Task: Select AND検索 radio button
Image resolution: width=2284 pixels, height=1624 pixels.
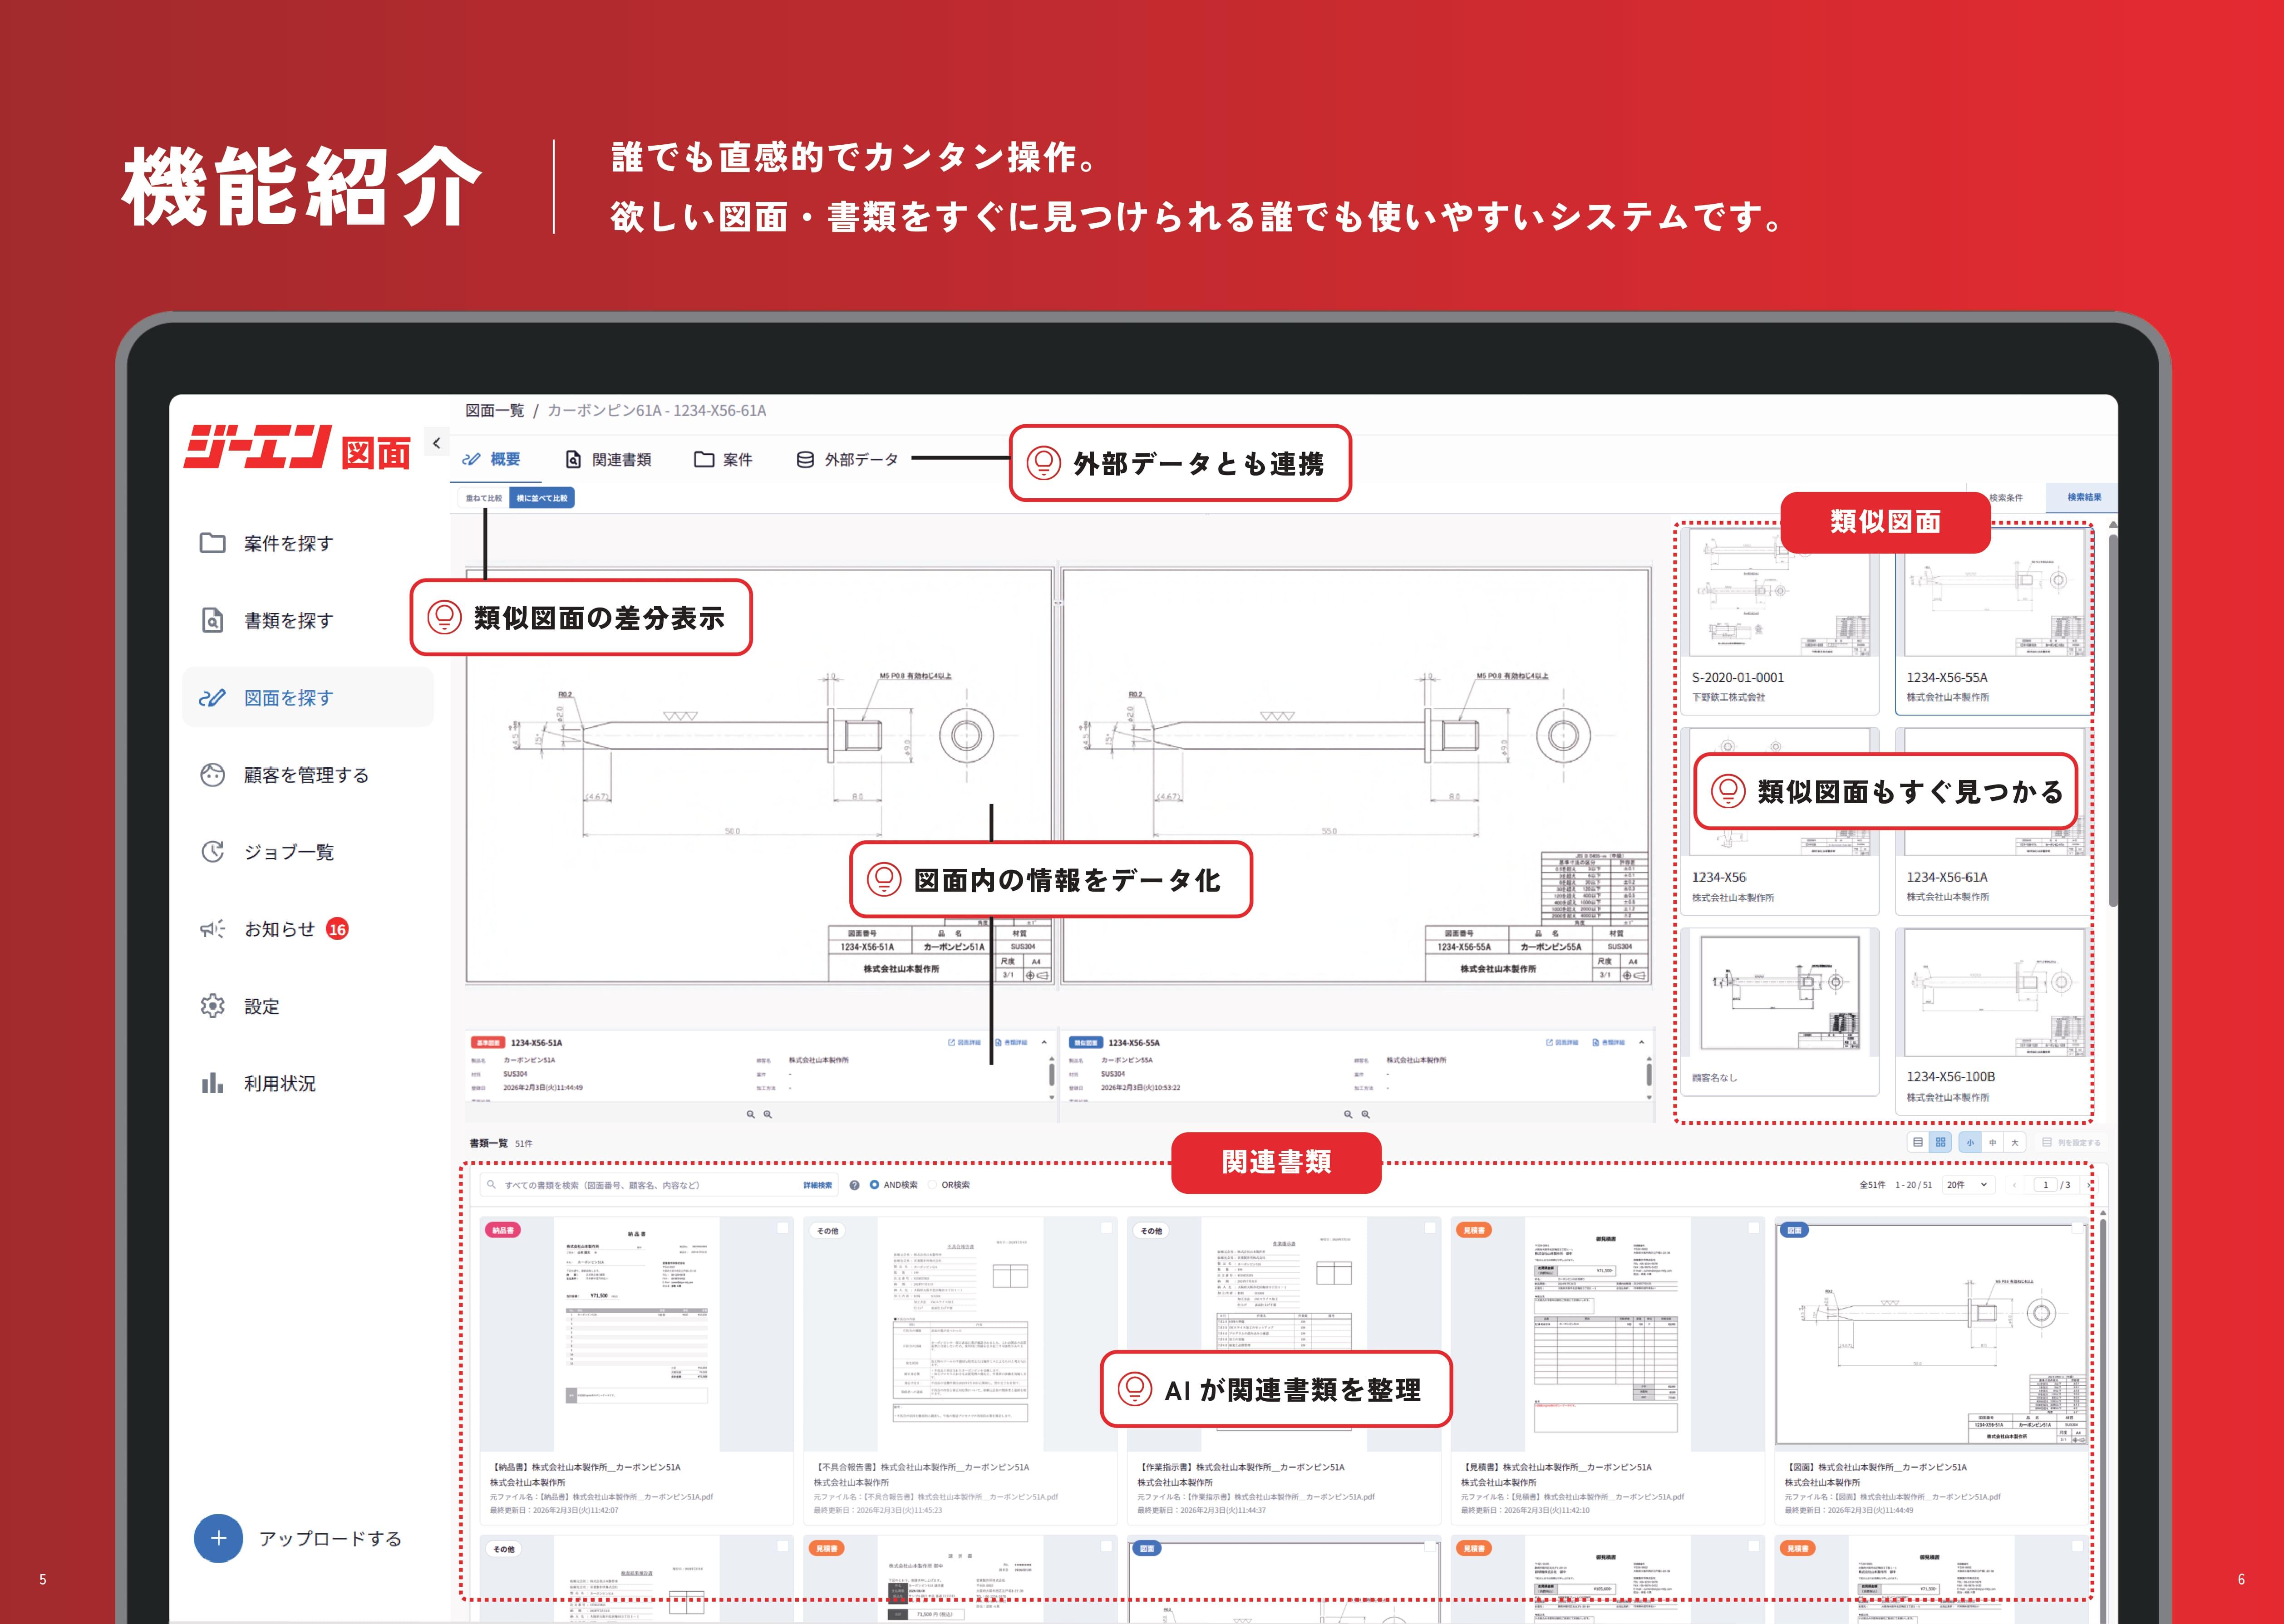Action: click(874, 1185)
